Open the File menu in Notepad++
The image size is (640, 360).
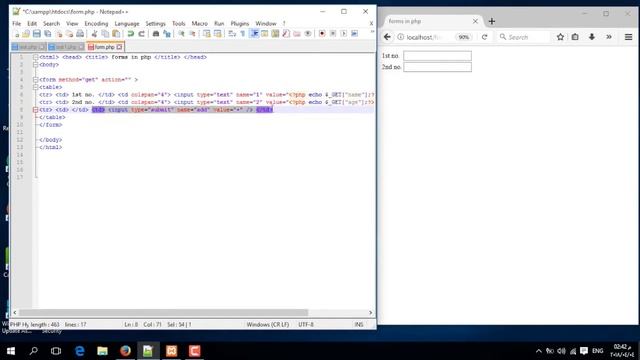(16, 24)
